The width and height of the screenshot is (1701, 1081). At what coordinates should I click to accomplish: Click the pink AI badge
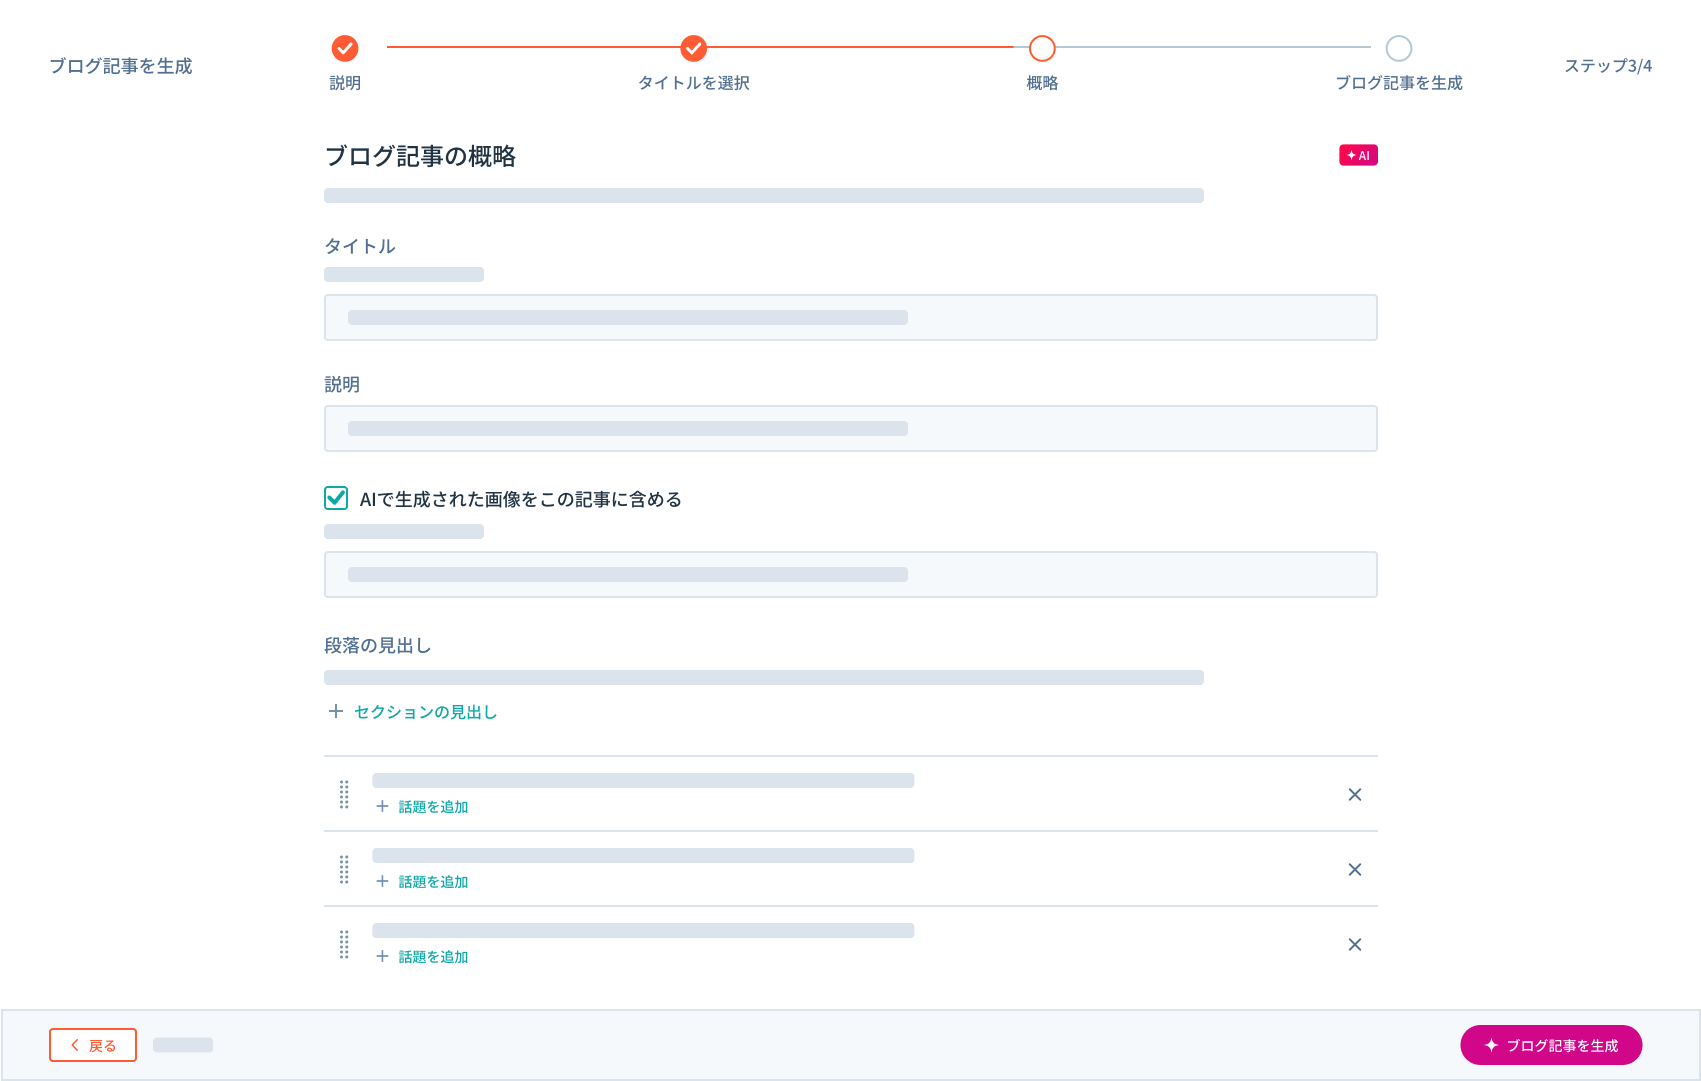point(1358,155)
